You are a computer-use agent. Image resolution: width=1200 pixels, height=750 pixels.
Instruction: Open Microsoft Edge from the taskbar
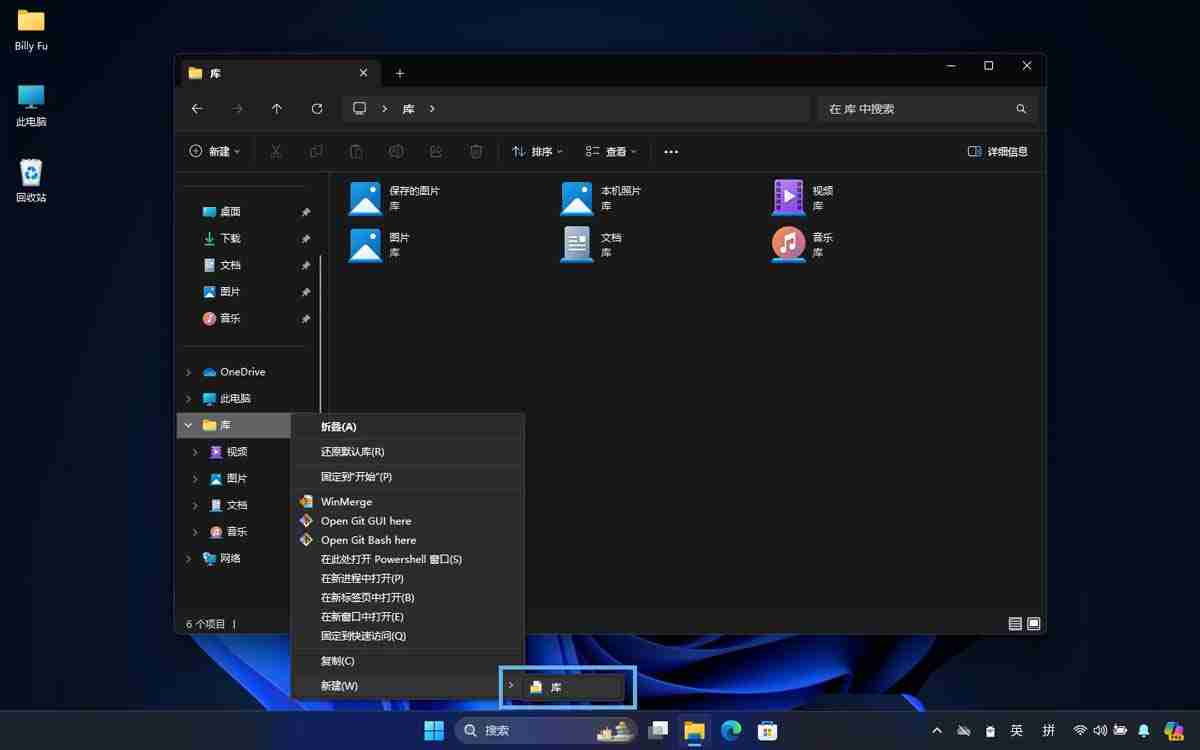730,730
